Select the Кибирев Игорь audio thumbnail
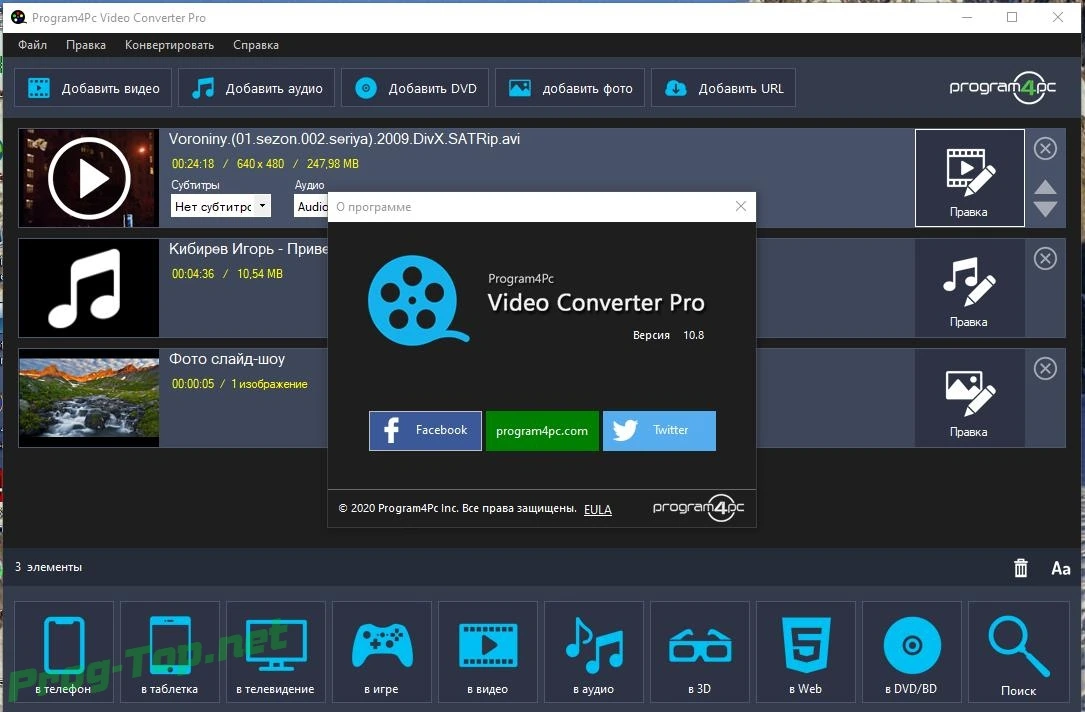The height and width of the screenshot is (712, 1085). tap(89, 288)
